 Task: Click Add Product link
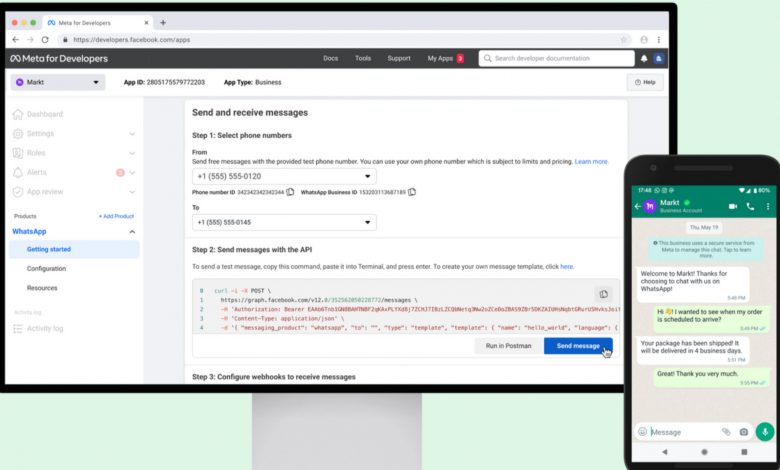tap(116, 216)
